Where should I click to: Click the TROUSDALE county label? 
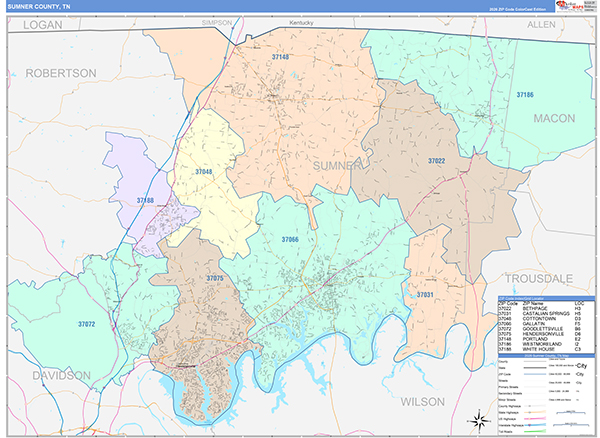click(x=539, y=278)
